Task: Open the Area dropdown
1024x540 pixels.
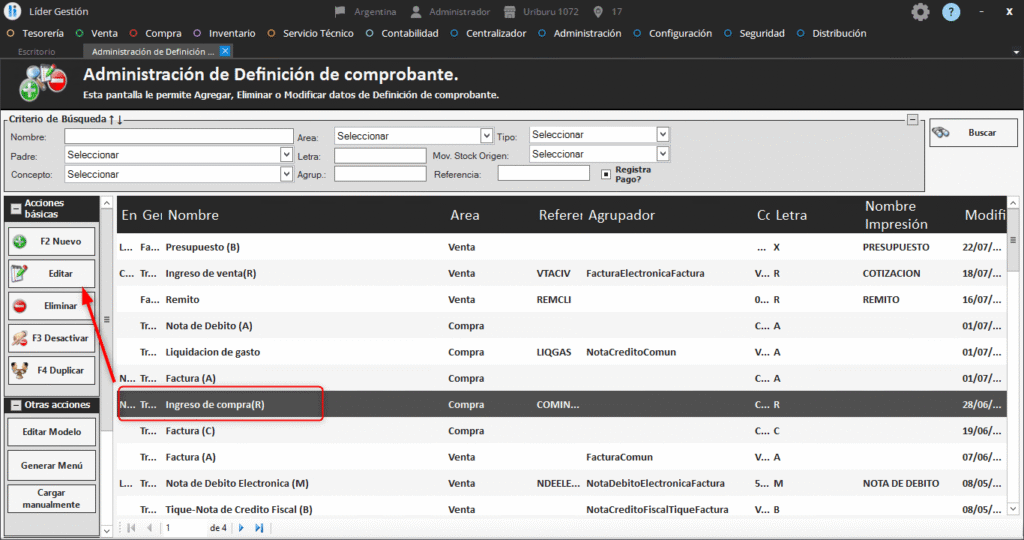Action: pyautogui.click(x=487, y=136)
